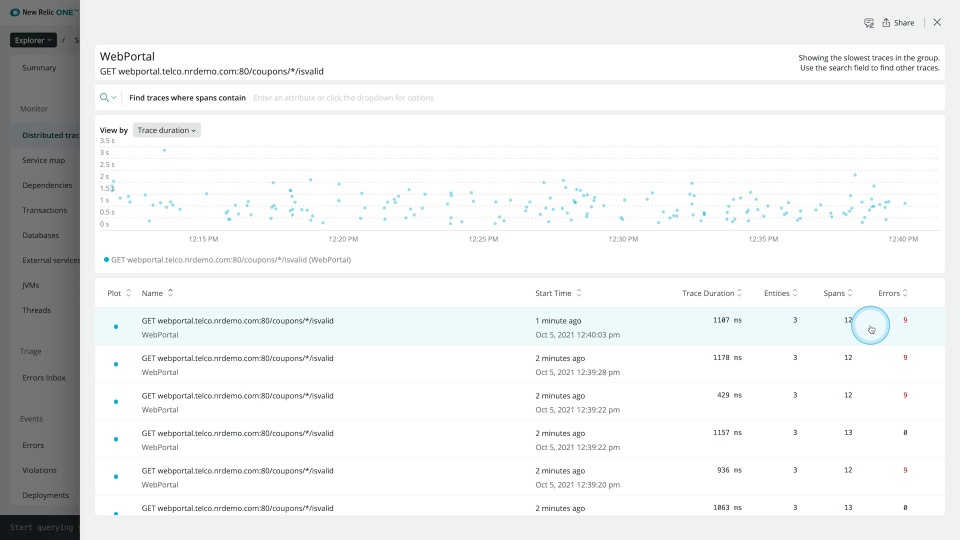The height and width of the screenshot is (540, 960).
Task: Open the trace started at 12:39:28 pm
Action: (520, 364)
